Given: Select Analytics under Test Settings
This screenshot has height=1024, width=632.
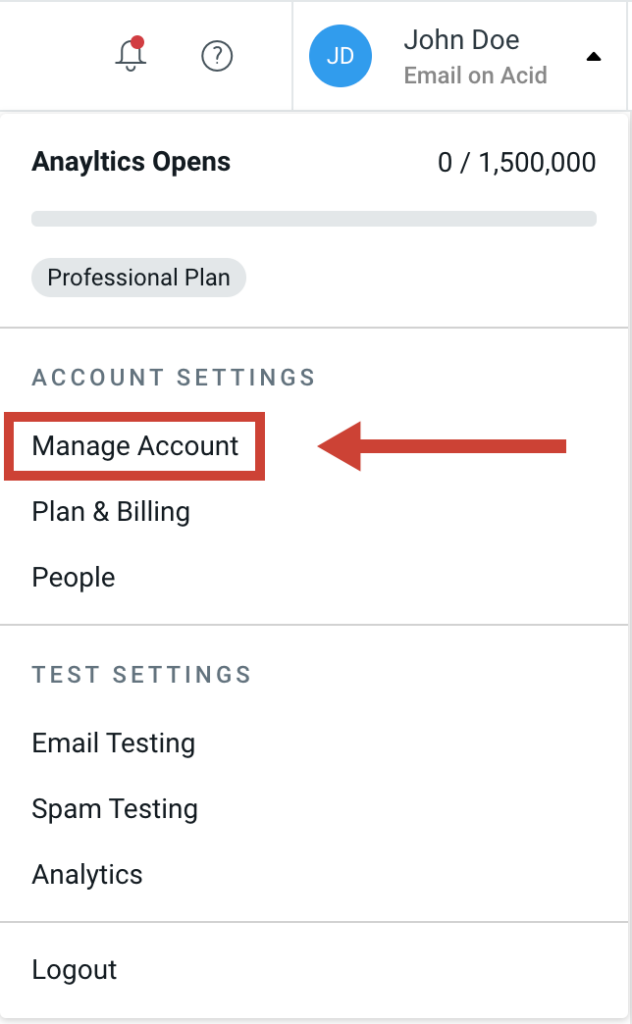Looking at the screenshot, I should tap(87, 874).
